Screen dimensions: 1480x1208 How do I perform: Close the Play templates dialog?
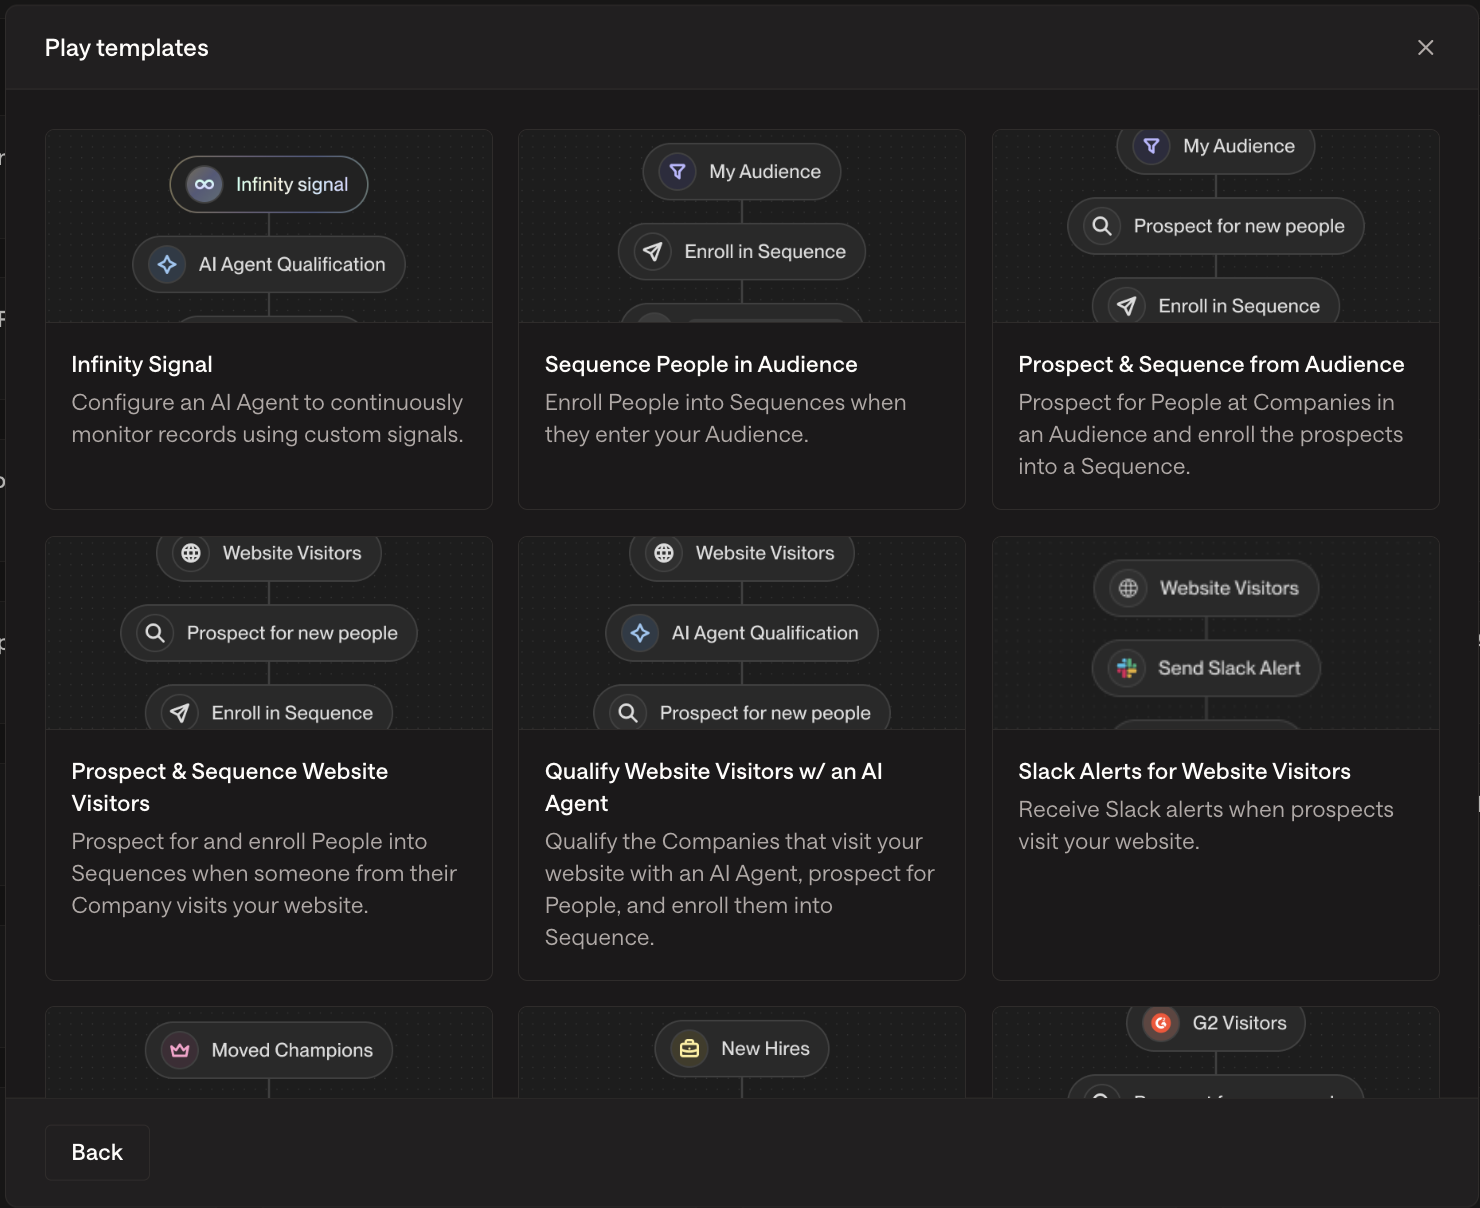(1425, 47)
